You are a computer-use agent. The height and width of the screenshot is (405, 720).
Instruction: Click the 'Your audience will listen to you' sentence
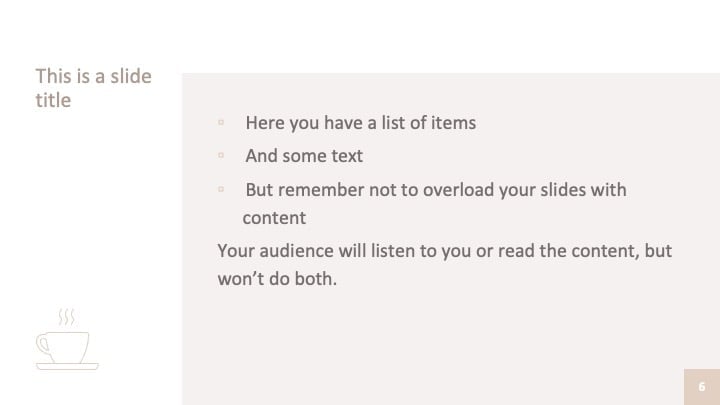click(444, 251)
